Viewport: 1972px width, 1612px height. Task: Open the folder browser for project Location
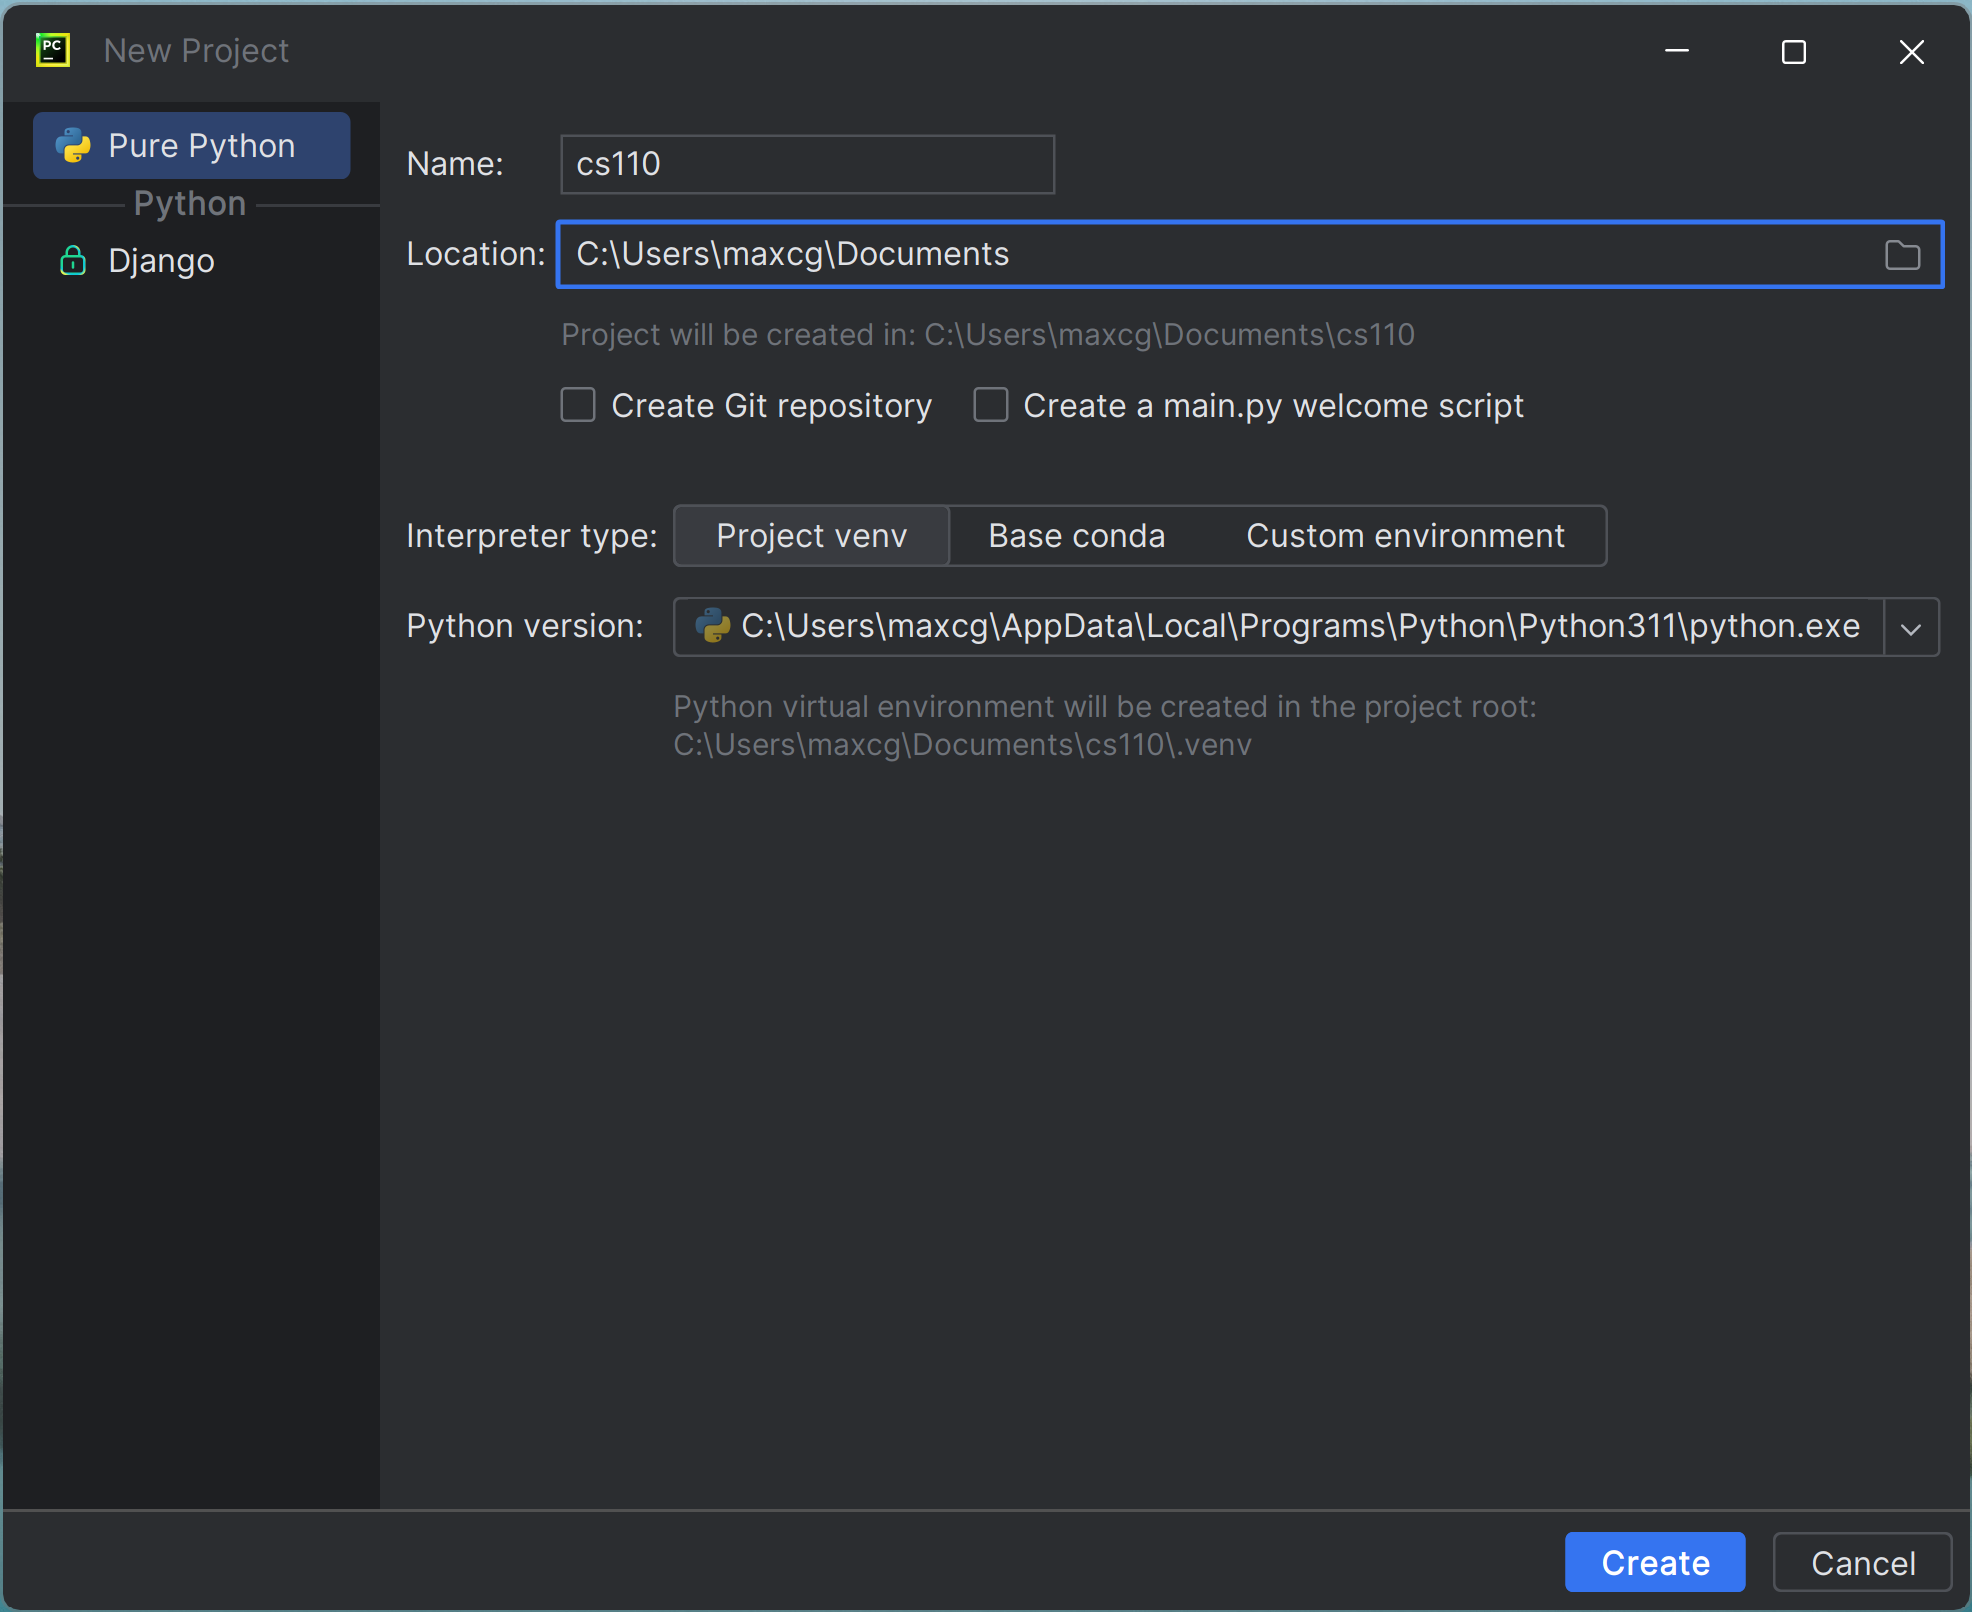coord(1903,255)
